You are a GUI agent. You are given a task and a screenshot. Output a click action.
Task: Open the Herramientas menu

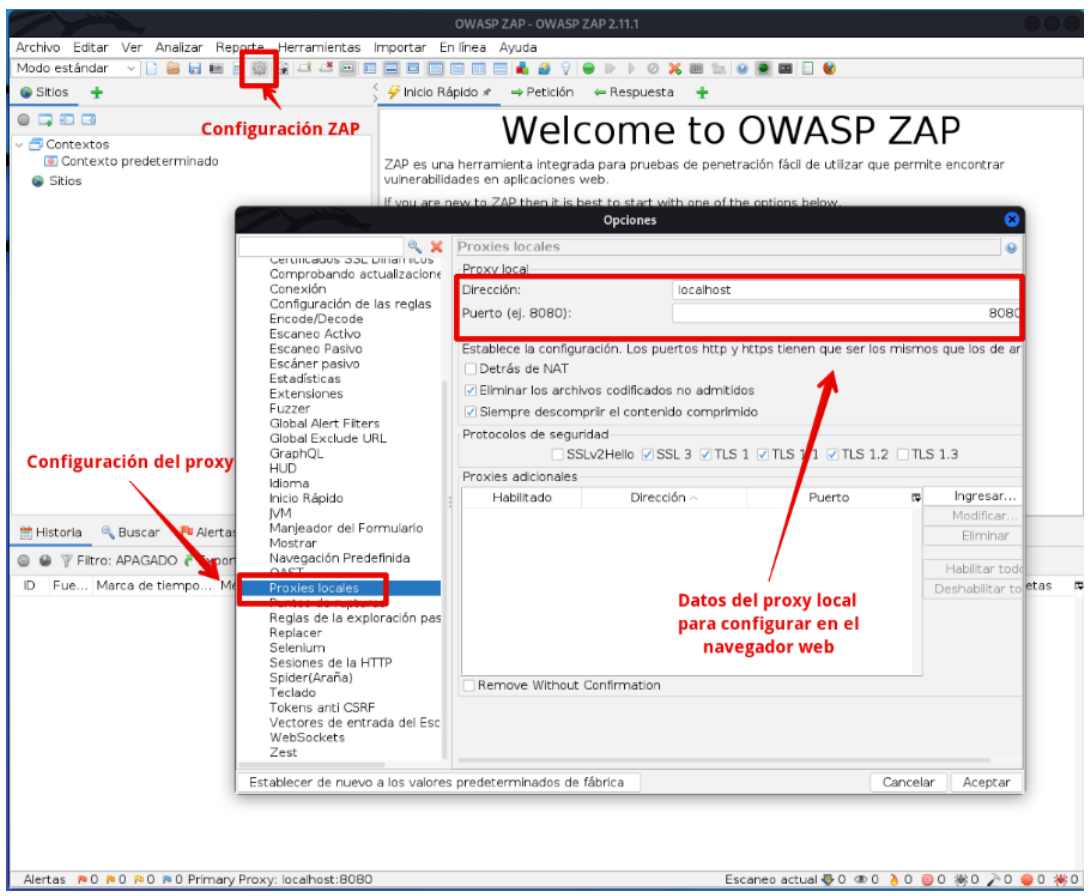tap(319, 47)
